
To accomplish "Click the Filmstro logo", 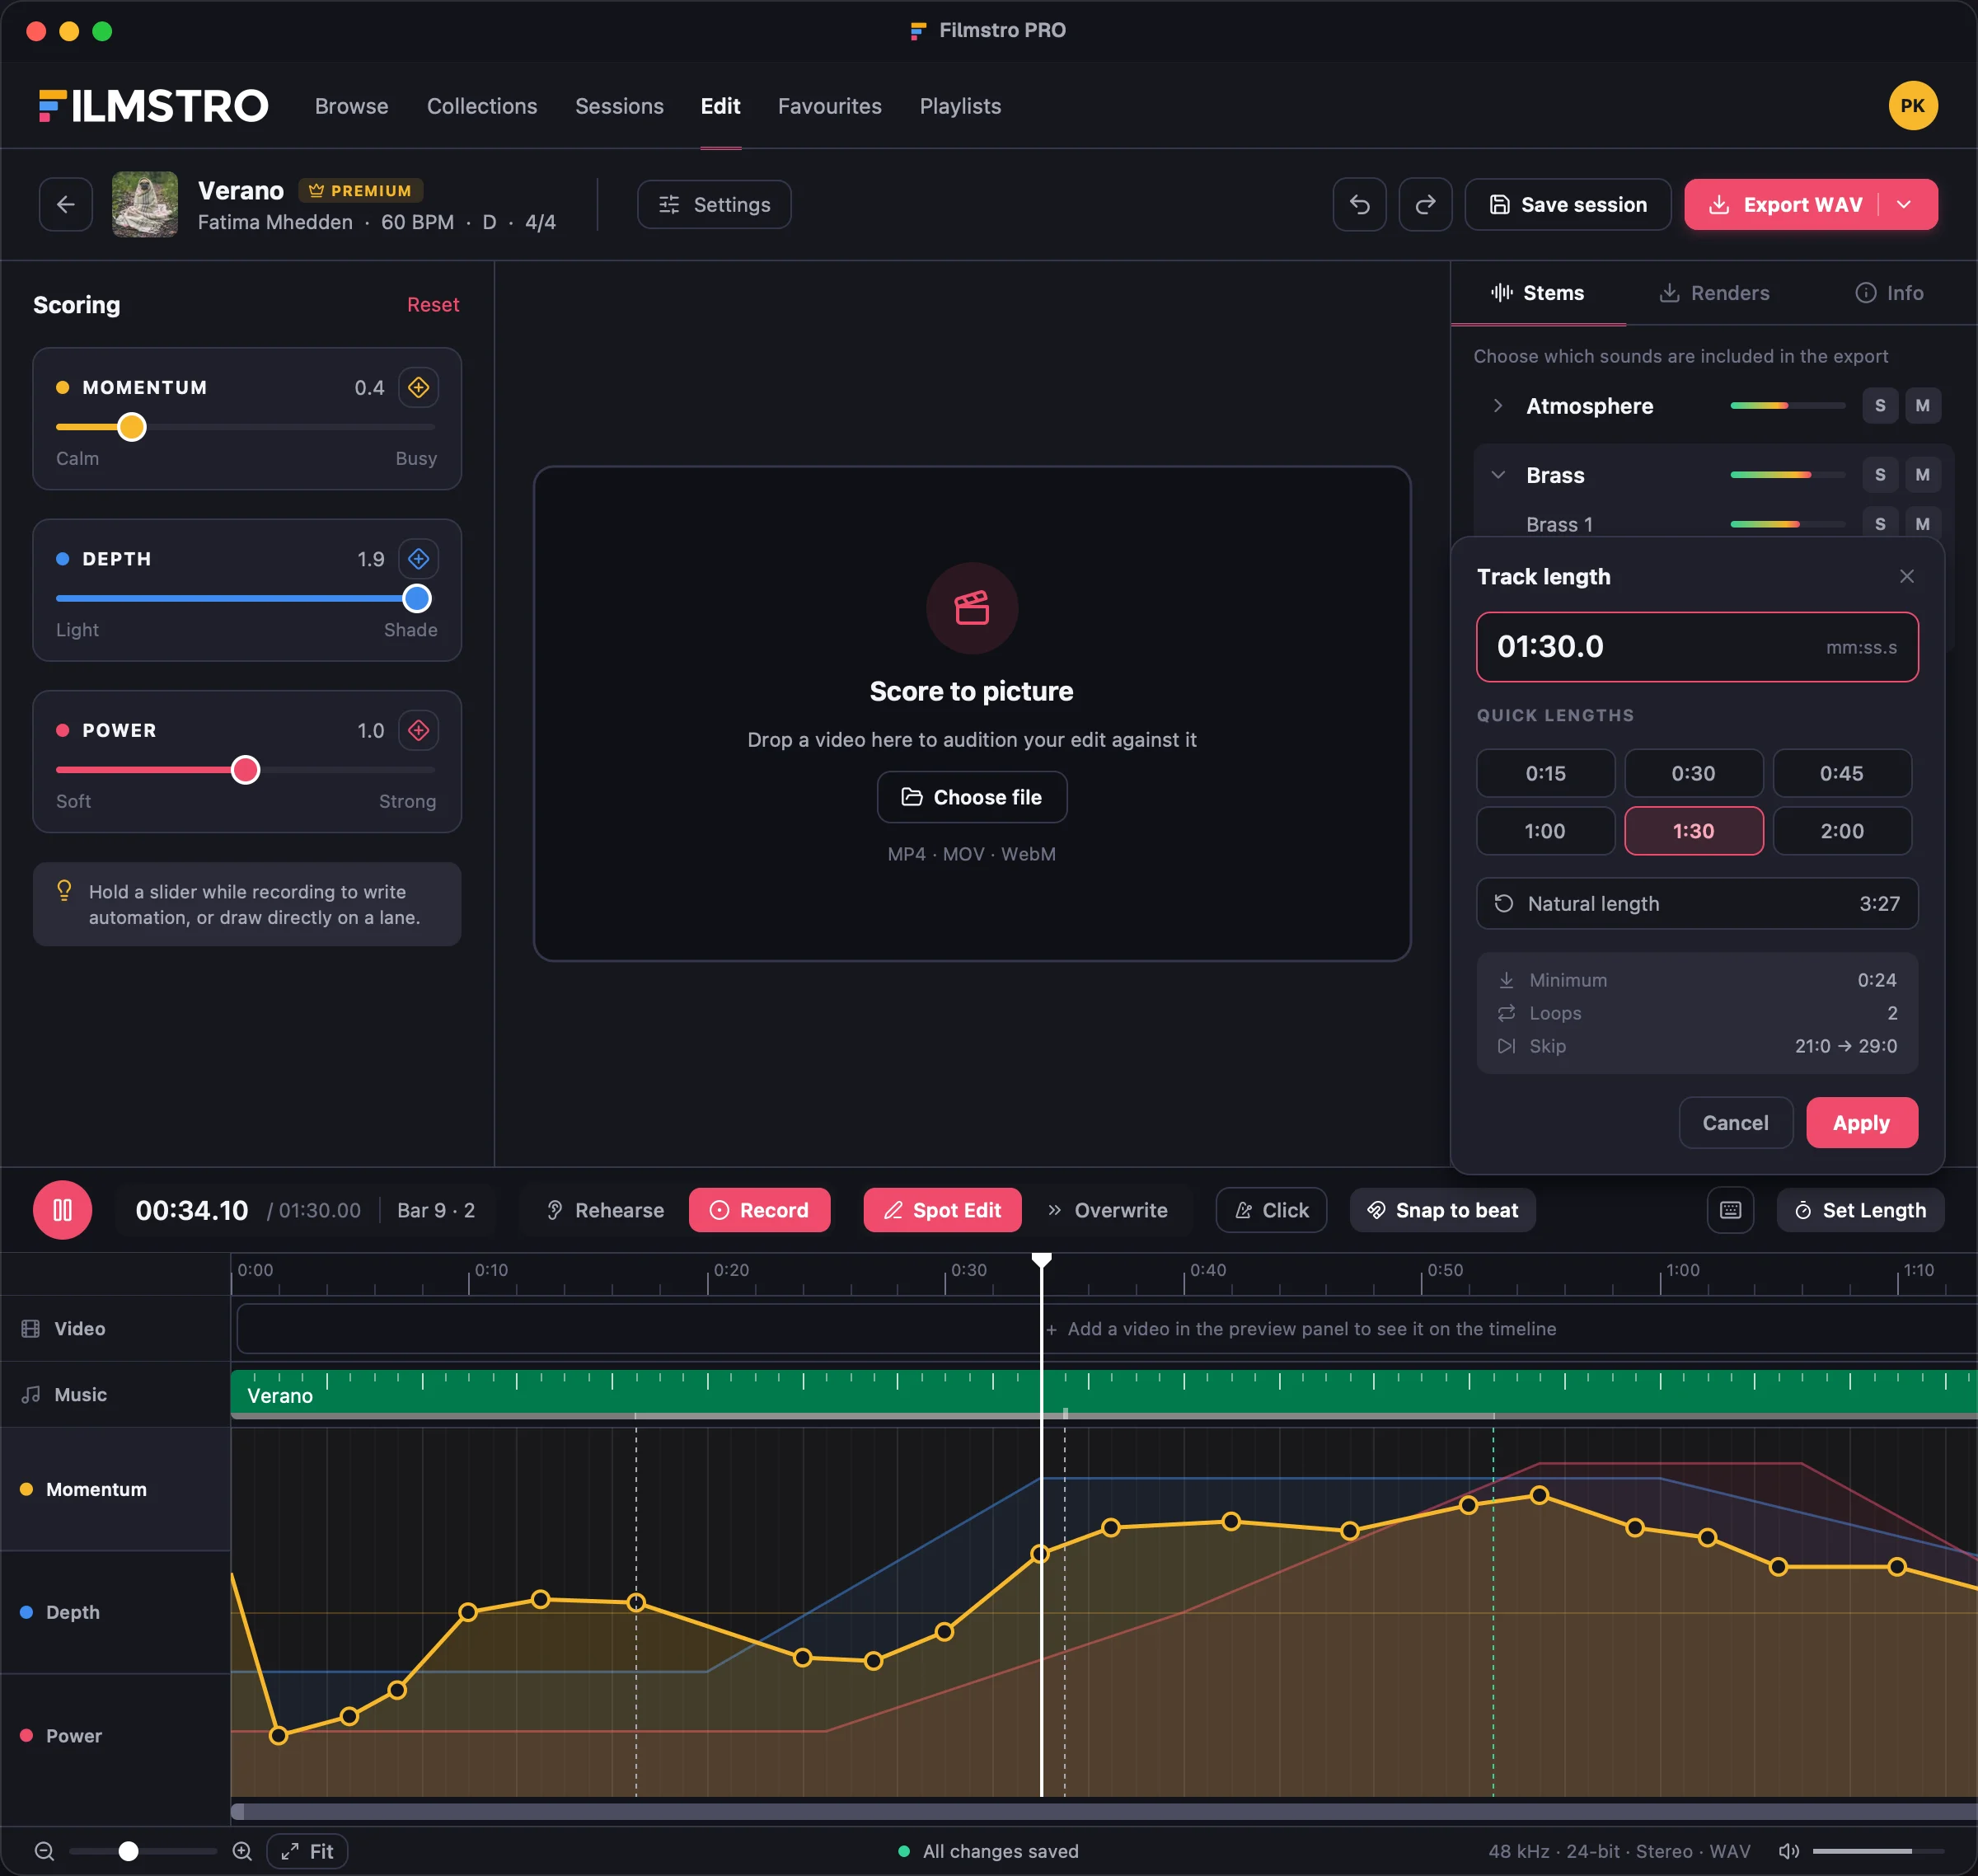I will pos(153,106).
